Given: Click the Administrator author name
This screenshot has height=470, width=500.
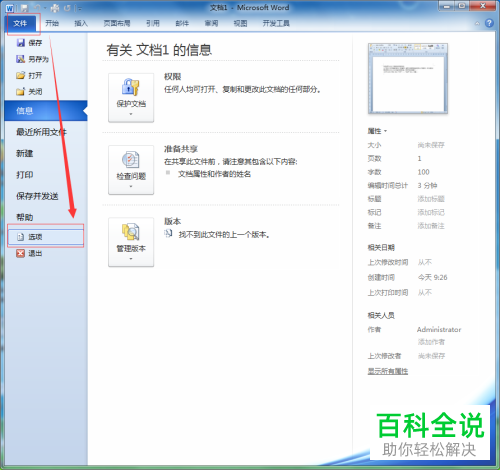Looking at the screenshot, I should click(439, 330).
